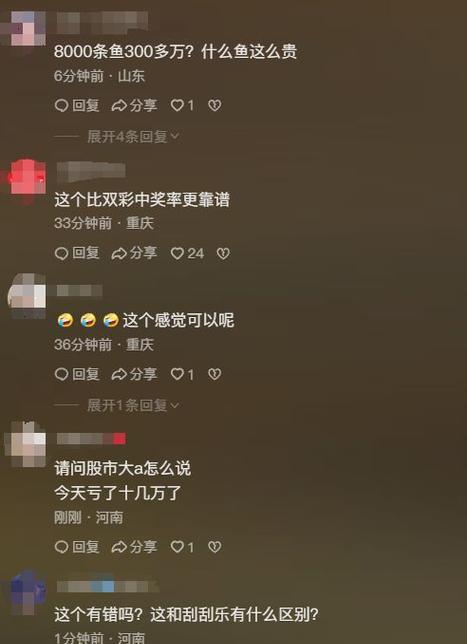Share the 这个比双彩中奖率更靠谱 comment
The width and height of the screenshot is (467, 644).
tap(134, 253)
